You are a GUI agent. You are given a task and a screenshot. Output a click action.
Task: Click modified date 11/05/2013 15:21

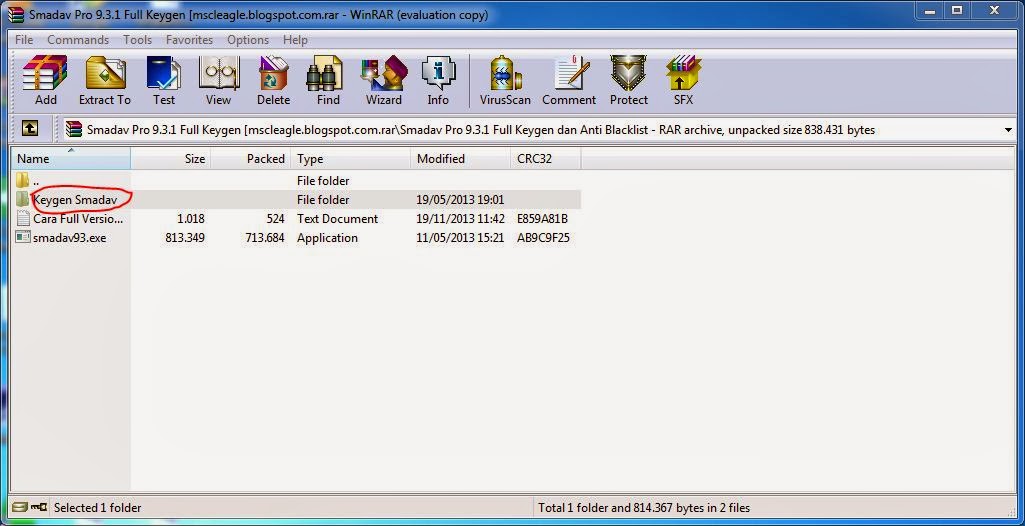point(460,238)
